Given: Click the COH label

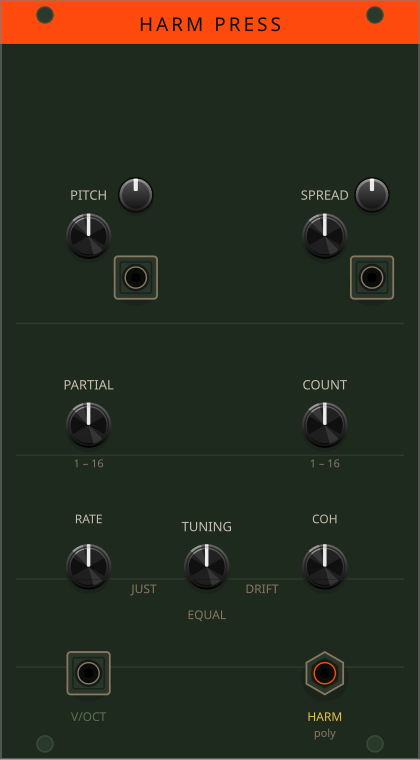Looking at the screenshot, I should [325, 519].
